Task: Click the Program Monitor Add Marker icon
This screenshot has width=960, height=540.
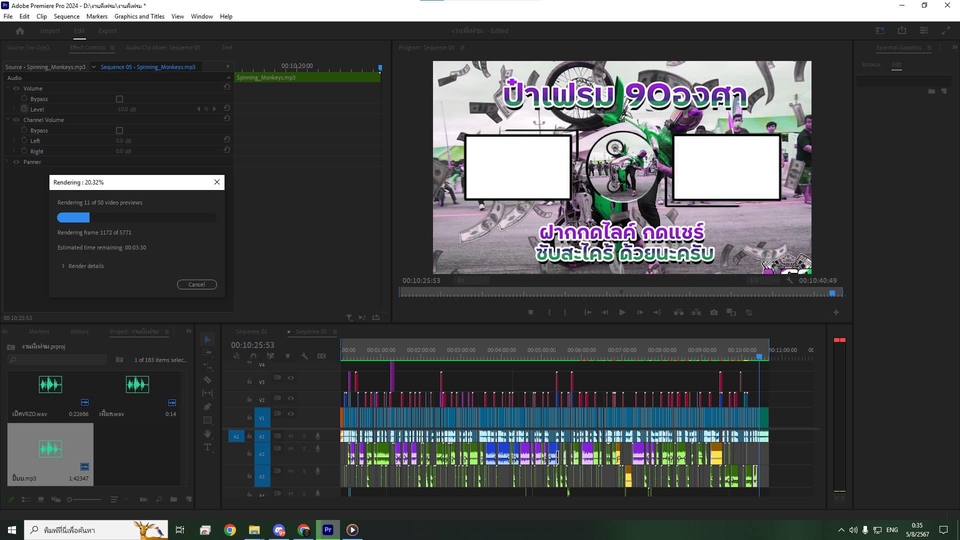Action: [x=530, y=312]
